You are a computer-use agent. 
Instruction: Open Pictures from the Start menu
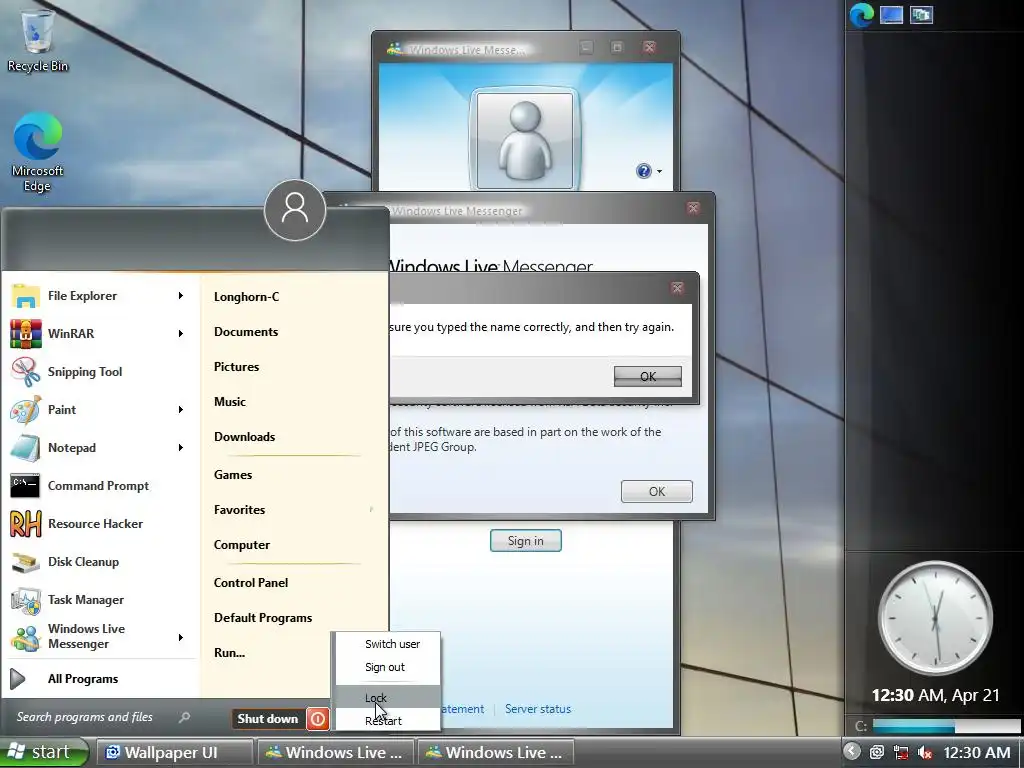pyautogui.click(x=236, y=367)
